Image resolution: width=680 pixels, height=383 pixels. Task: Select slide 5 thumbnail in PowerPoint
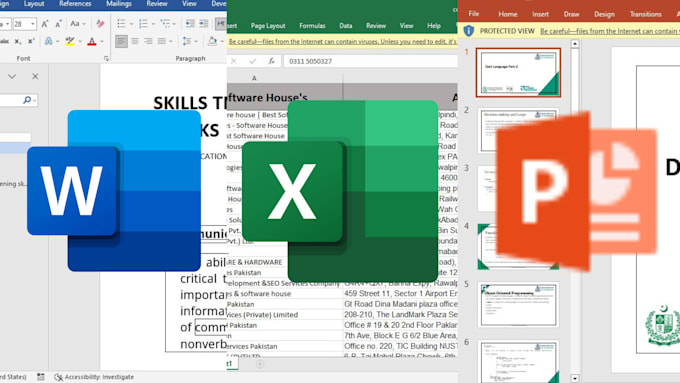(x=518, y=304)
